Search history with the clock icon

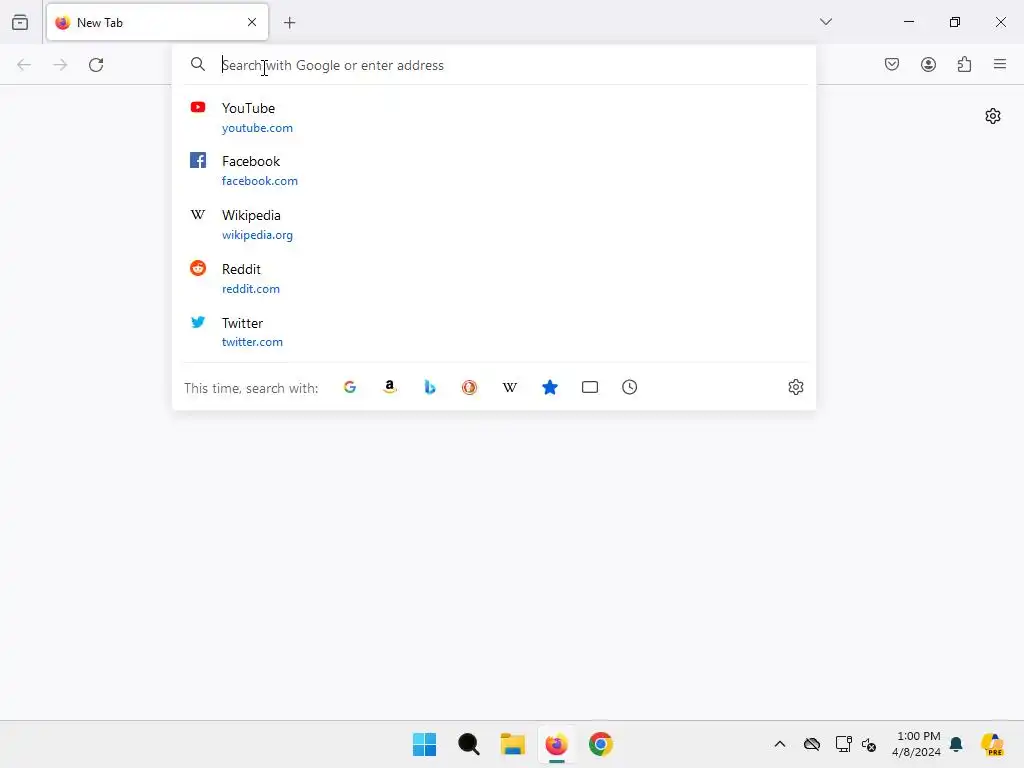click(x=630, y=387)
